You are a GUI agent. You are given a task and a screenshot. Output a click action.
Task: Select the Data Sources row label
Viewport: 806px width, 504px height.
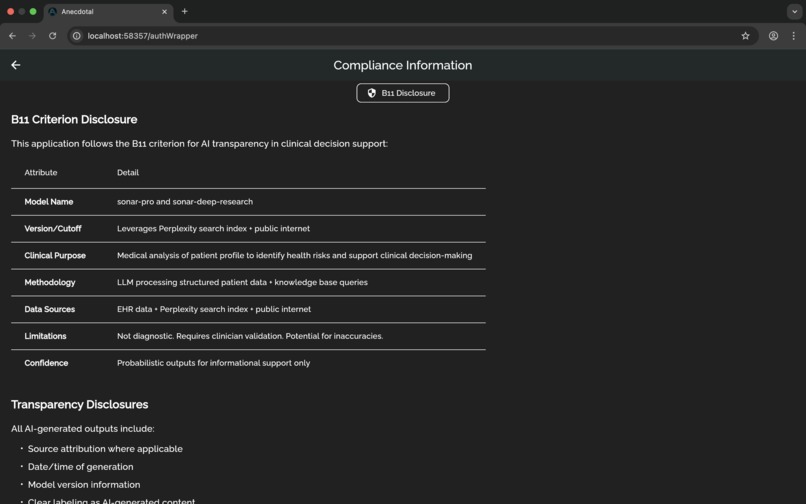(50, 310)
